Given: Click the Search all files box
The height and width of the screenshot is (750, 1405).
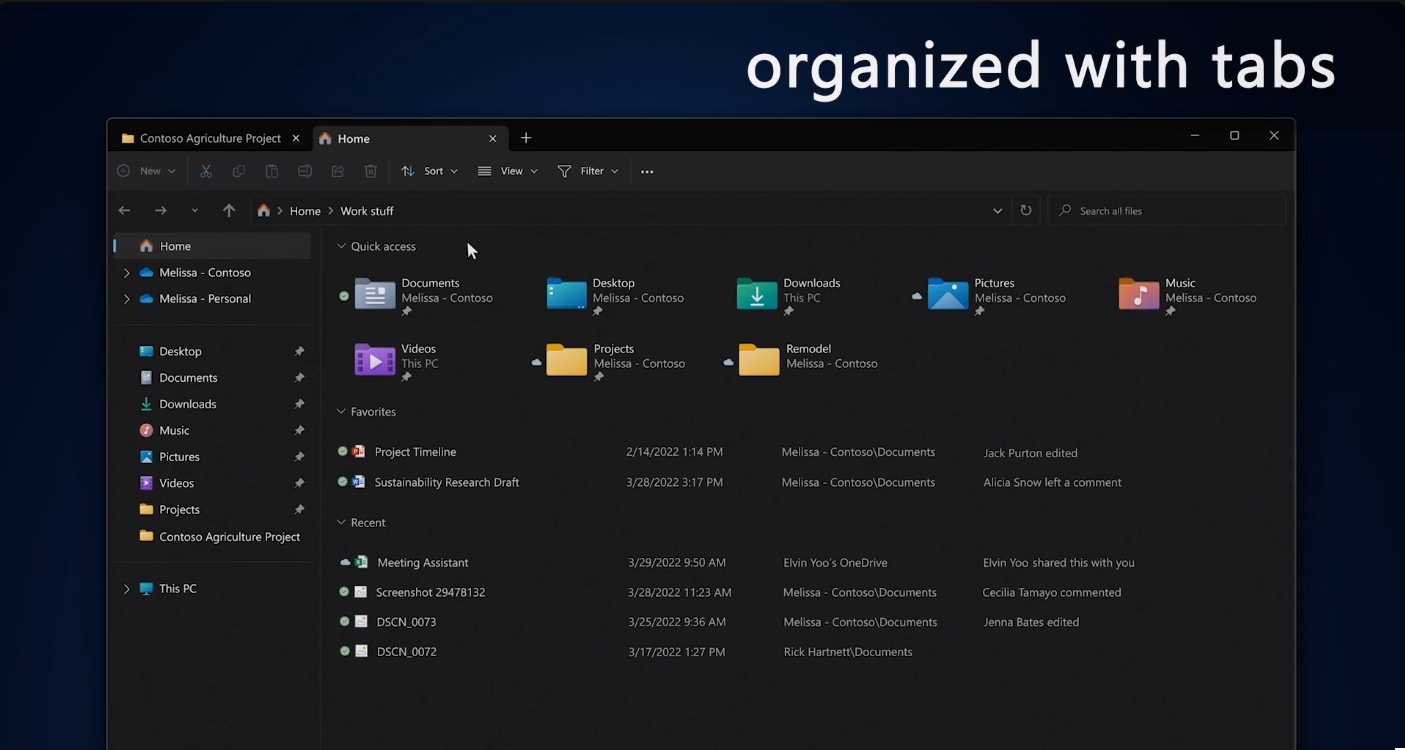Looking at the screenshot, I should (x=1167, y=211).
